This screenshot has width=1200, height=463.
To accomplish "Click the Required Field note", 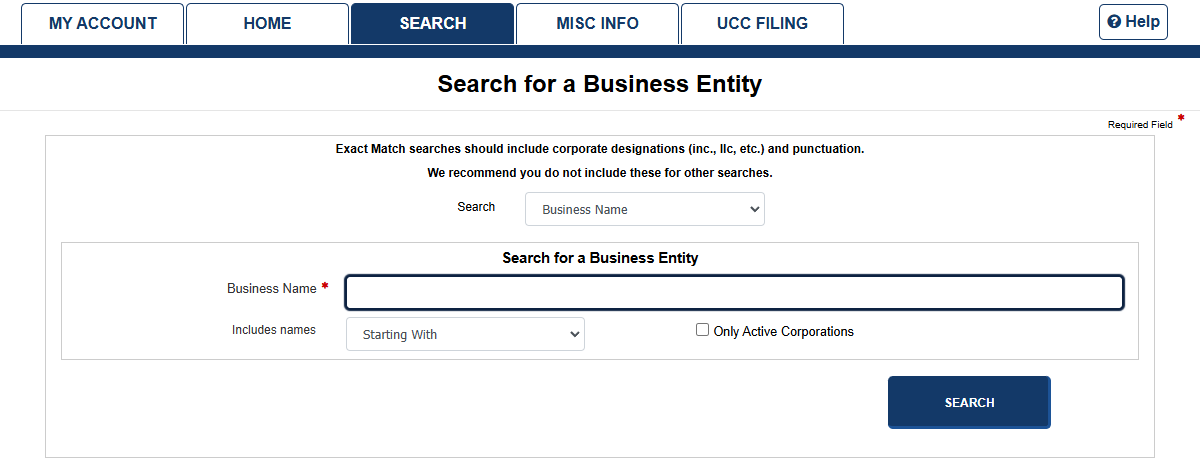I will tap(1139, 125).
